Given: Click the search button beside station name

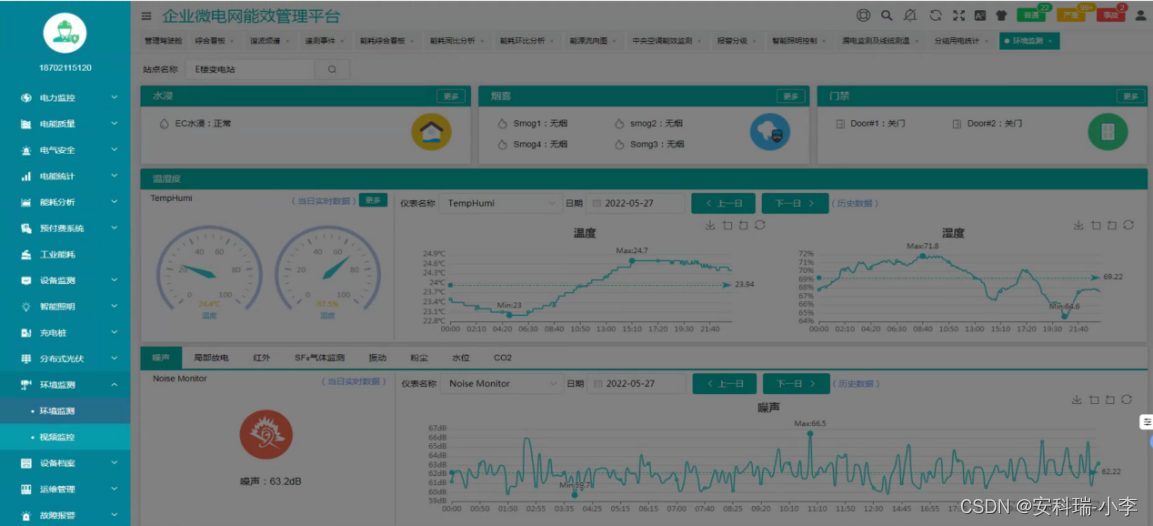Looking at the screenshot, I should 332,69.
